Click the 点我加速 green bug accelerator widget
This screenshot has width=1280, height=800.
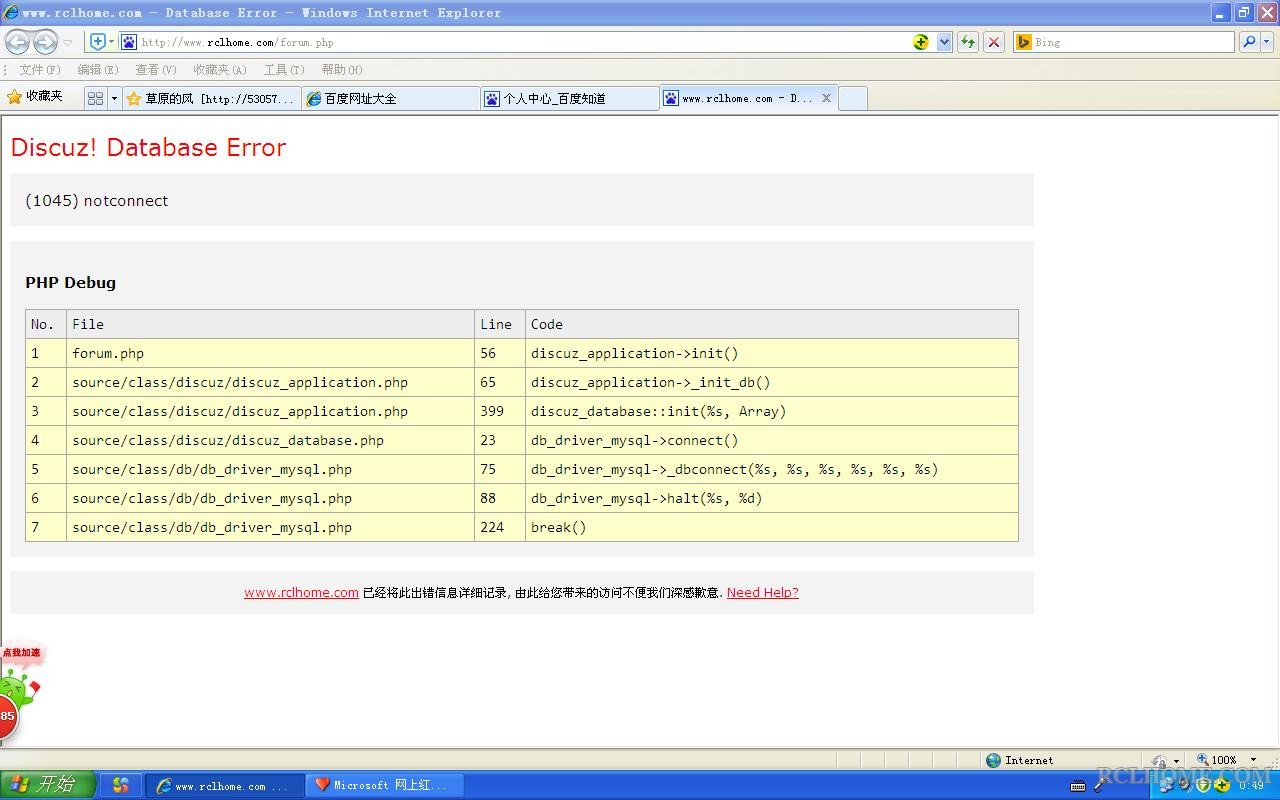[20, 675]
